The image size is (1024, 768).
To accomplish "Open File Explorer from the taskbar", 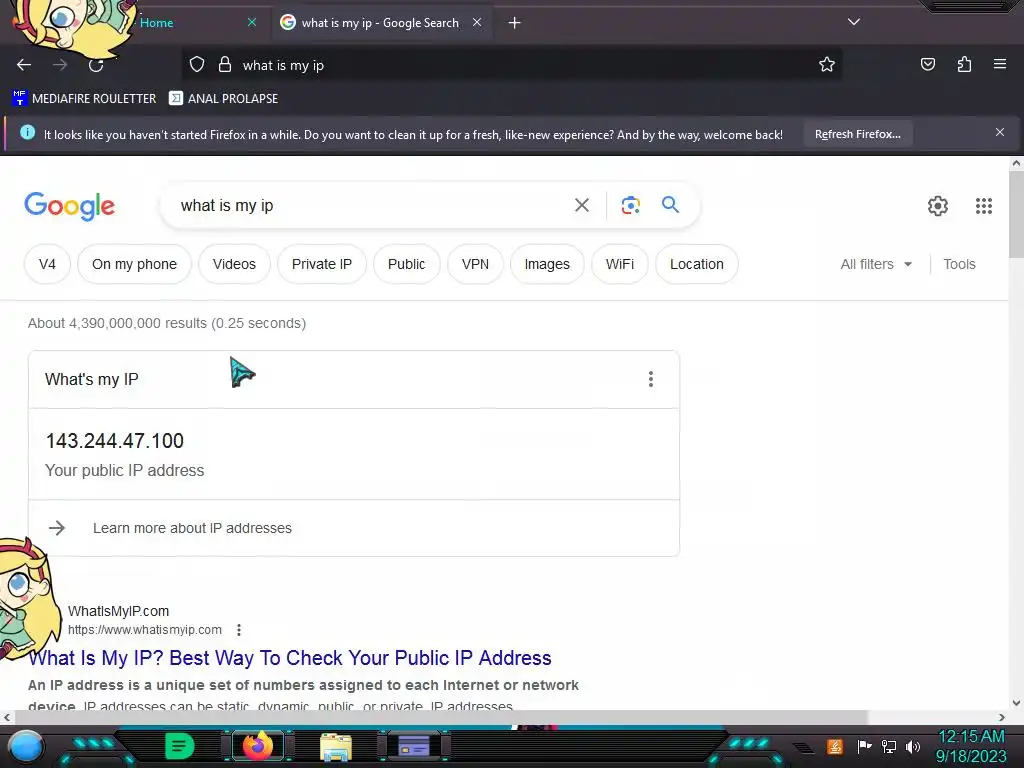I will point(336,746).
